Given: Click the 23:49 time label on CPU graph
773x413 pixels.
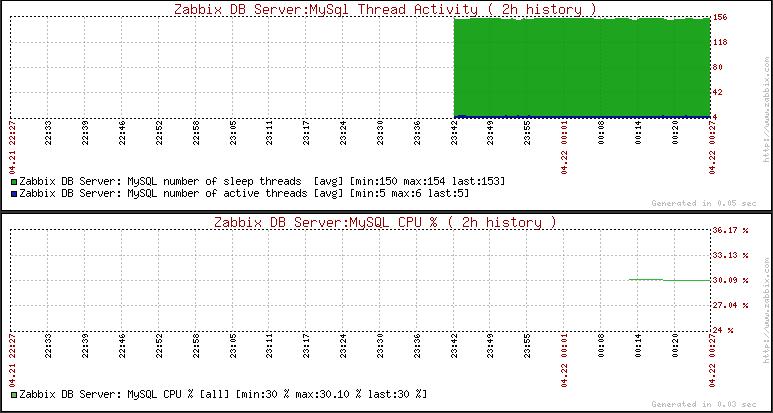Looking at the screenshot, I should 491,345.
